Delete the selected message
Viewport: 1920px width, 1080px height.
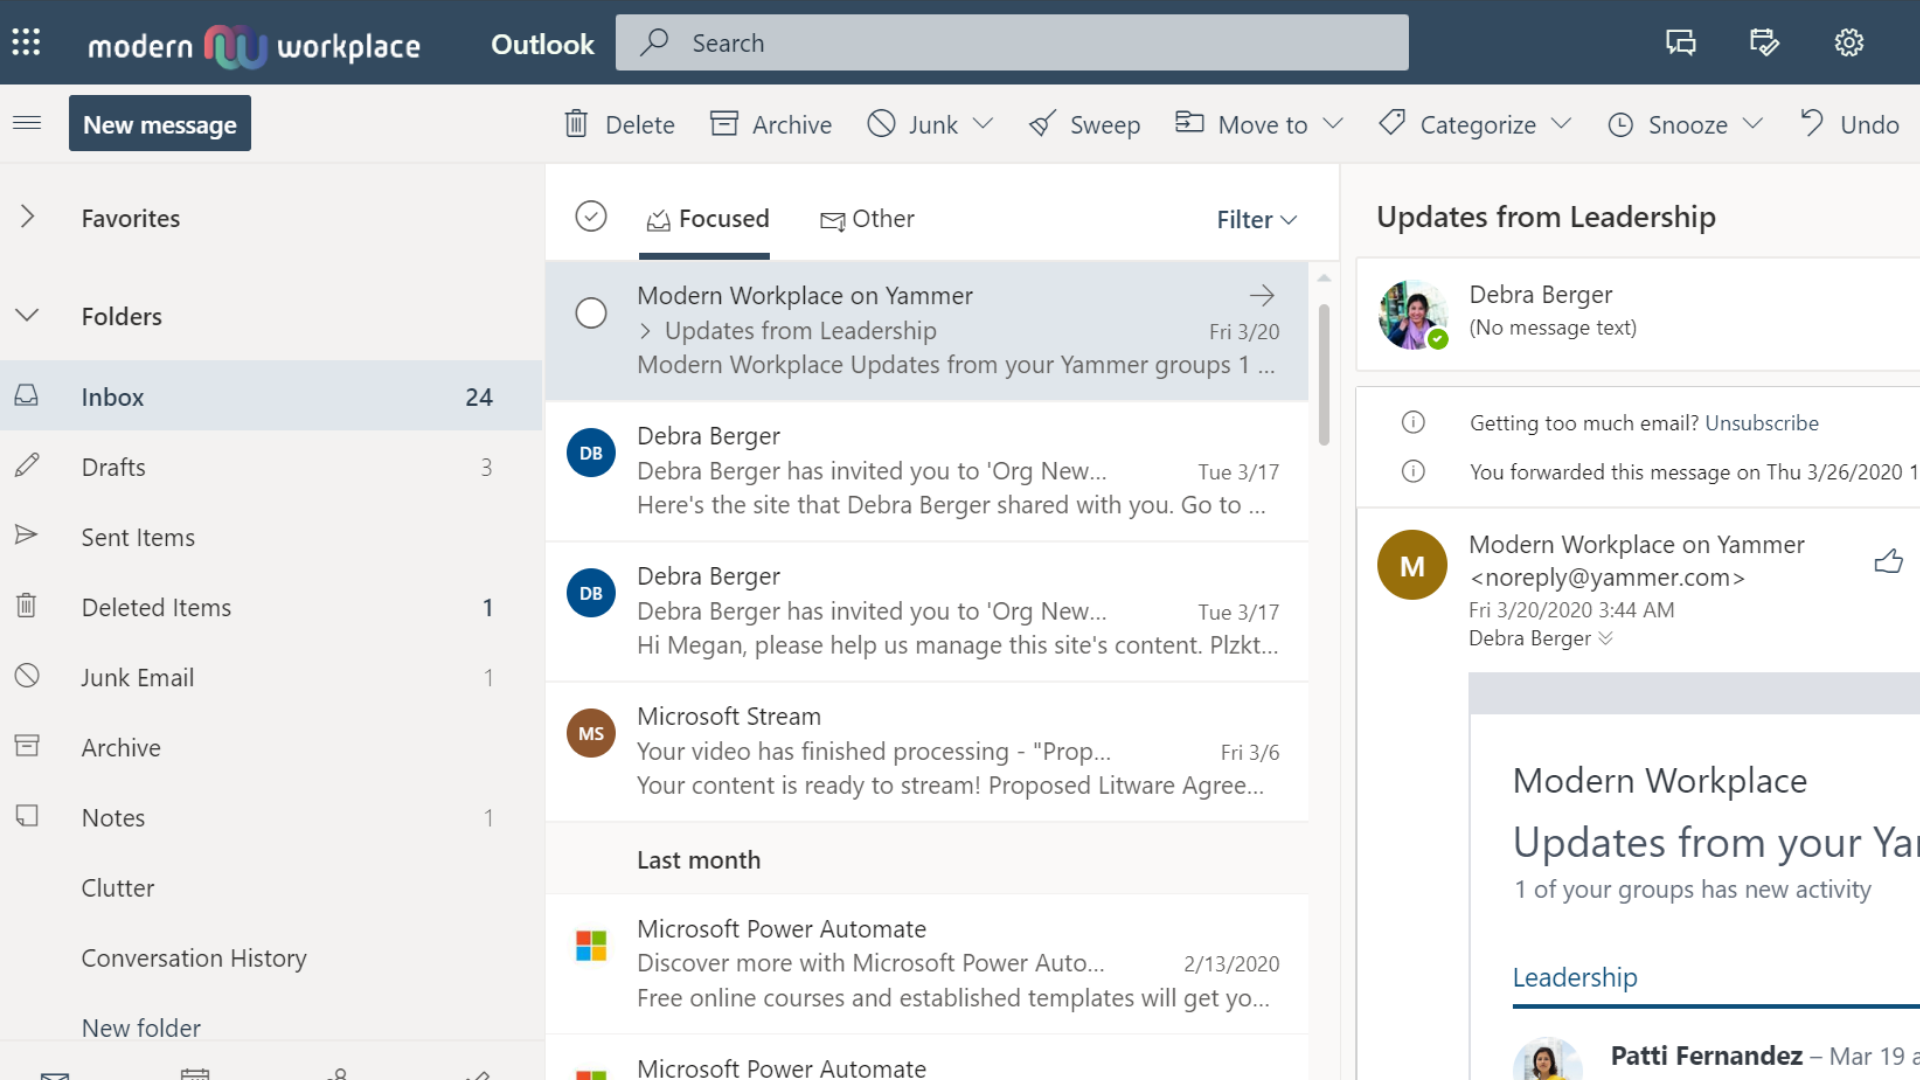(x=619, y=124)
